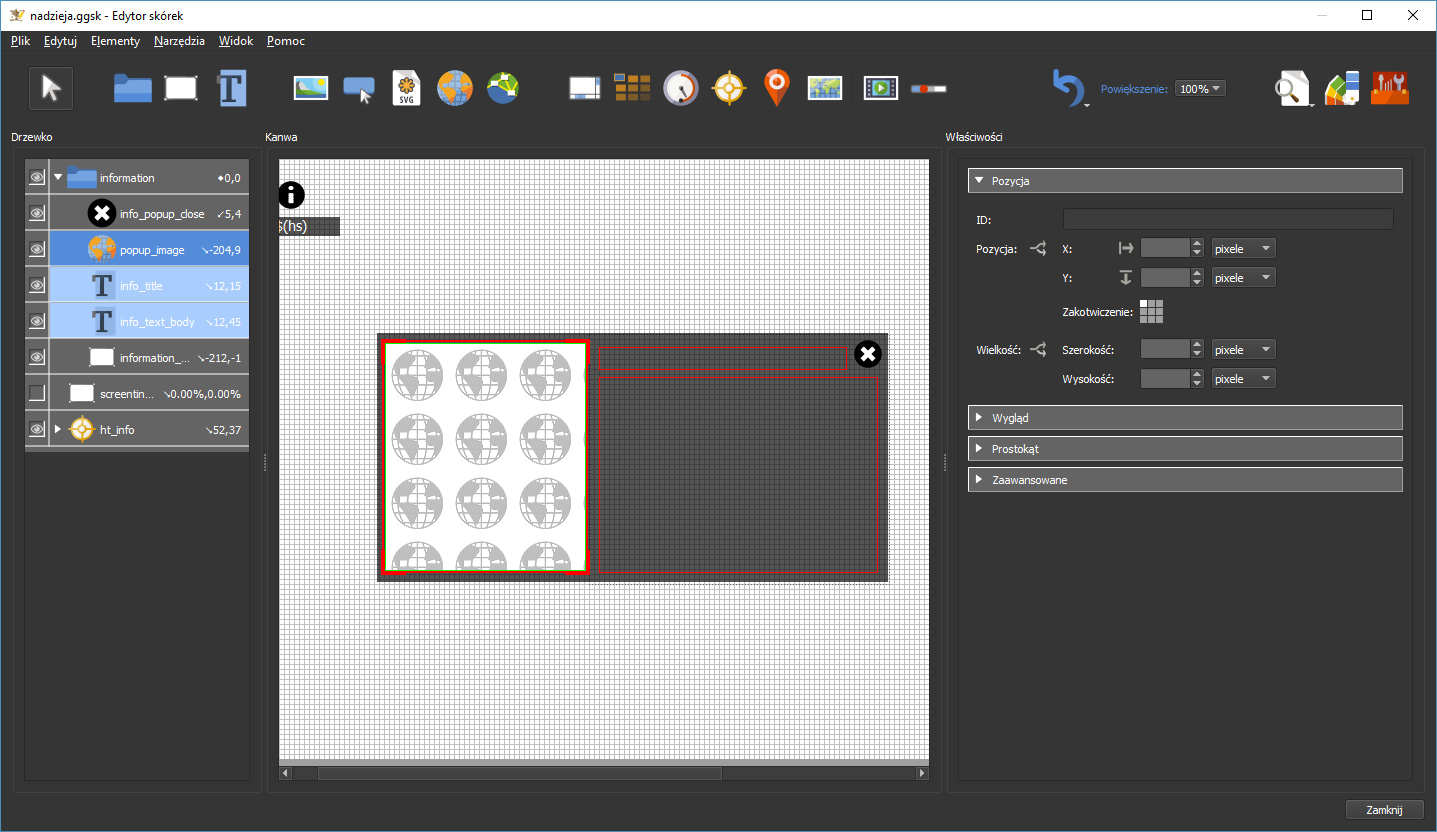The height and width of the screenshot is (832, 1437).
Task: Hide the information container
Action: 37,178
